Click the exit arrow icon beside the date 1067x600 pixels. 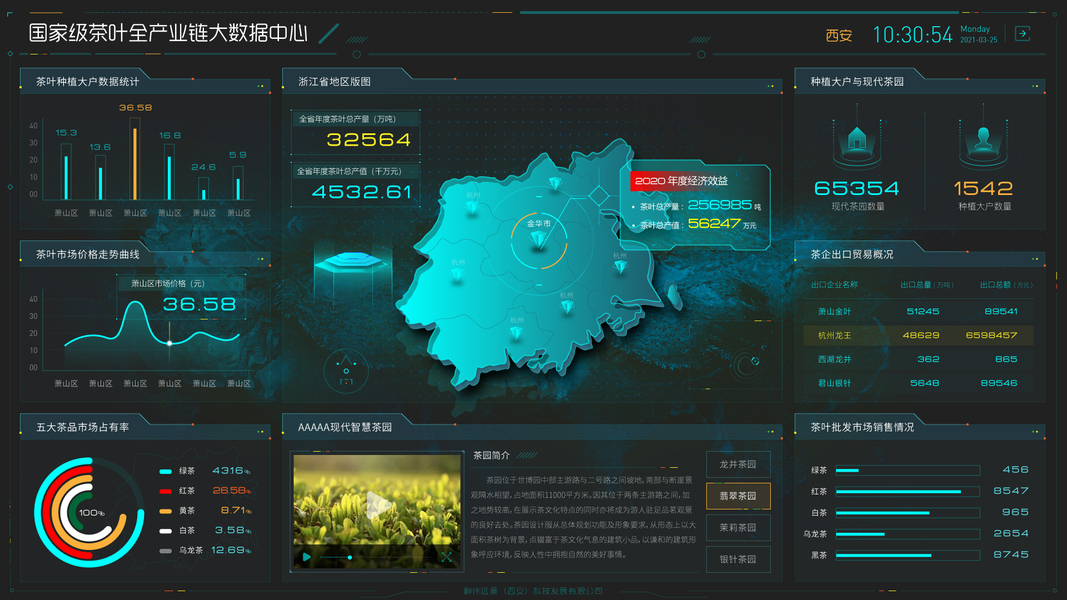pyautogui.click(x=1022, y=33)
